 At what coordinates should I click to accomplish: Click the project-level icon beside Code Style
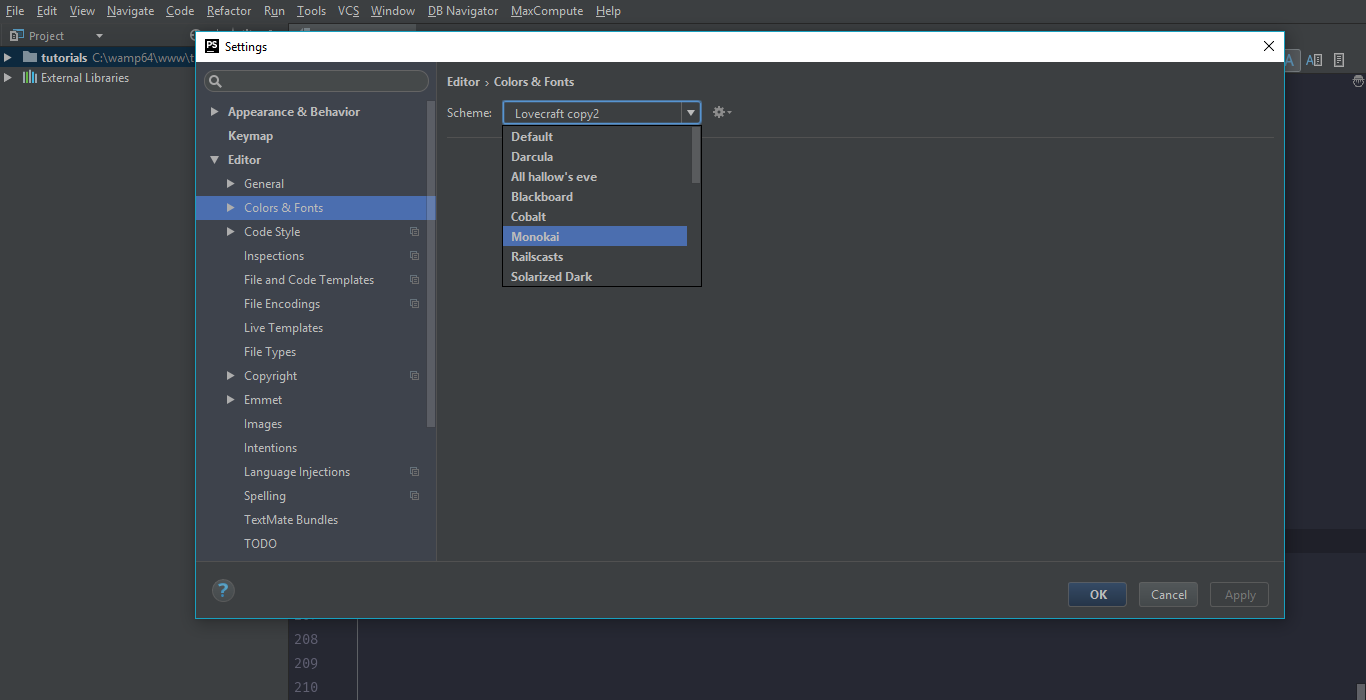[x=414, y=232]
